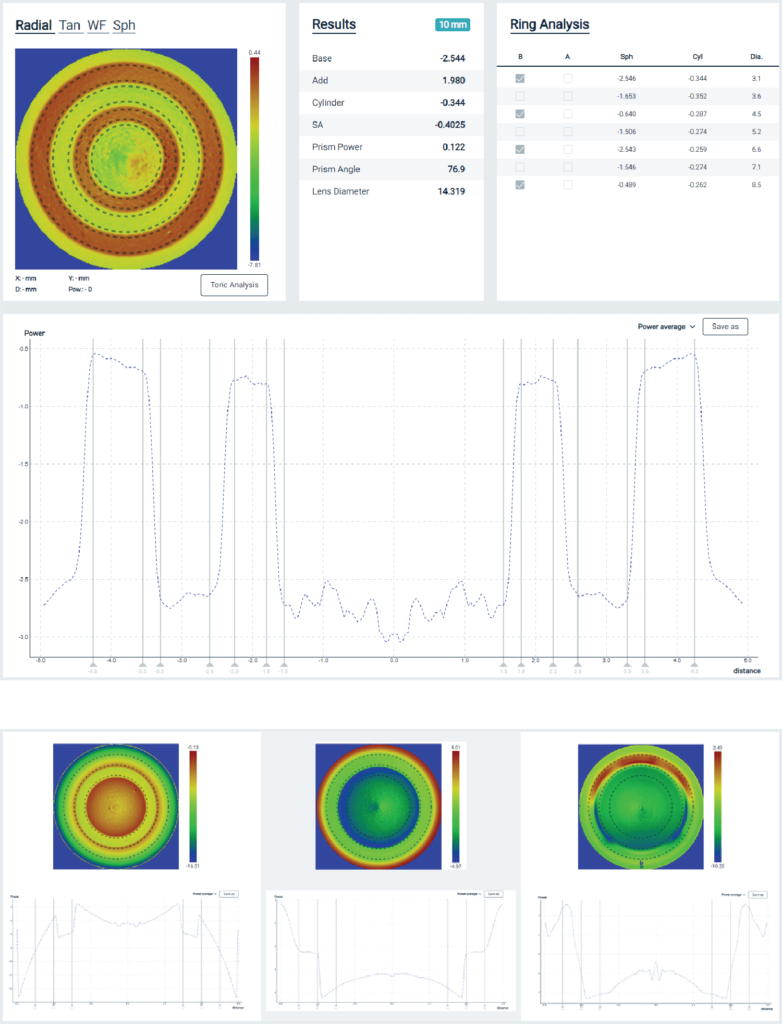Click Save as above the power graph
This screenshot has height=1024, width=782.
725,326
